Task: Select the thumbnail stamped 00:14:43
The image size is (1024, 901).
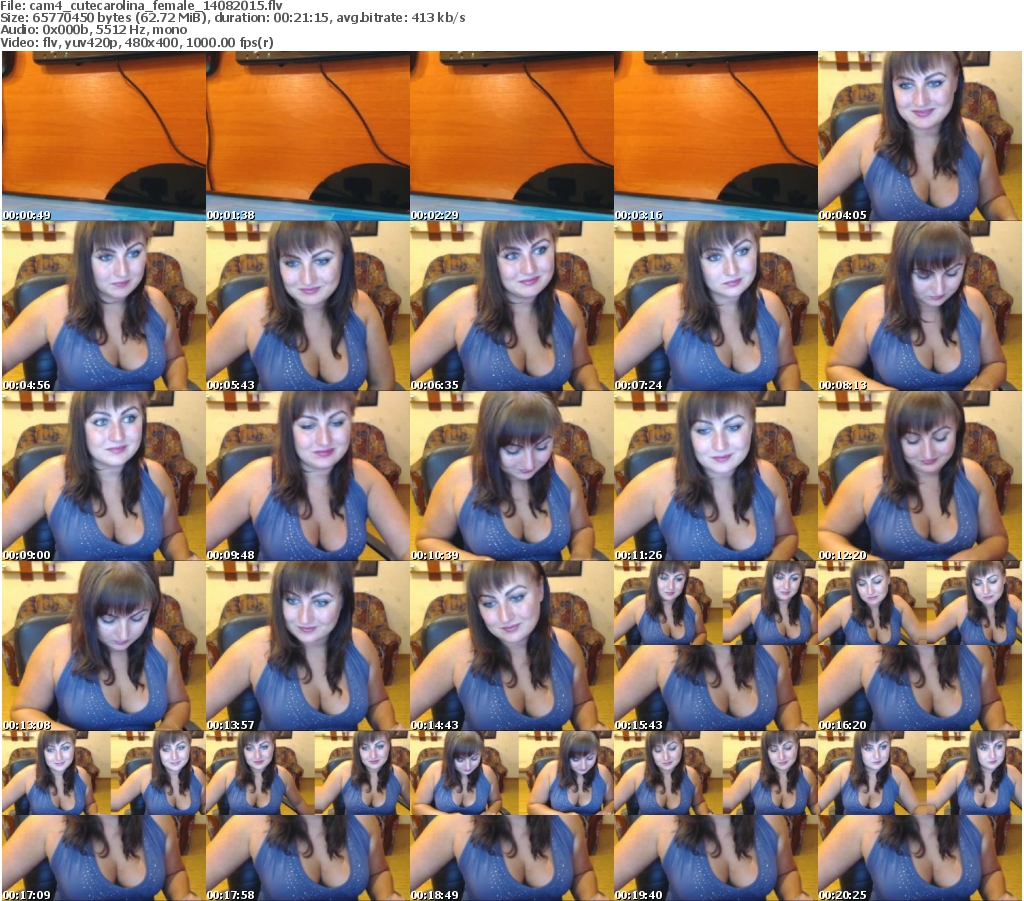Action: tap(511, 646)
